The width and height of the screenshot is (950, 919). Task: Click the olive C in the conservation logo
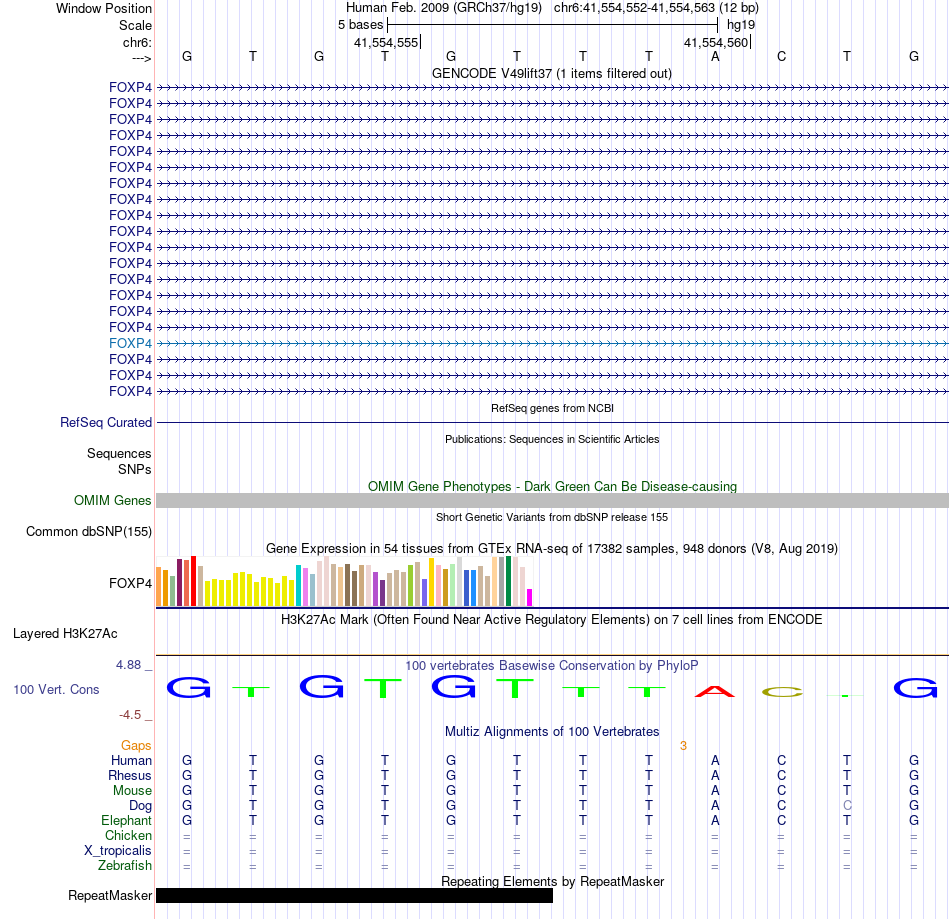pos(782,692)
